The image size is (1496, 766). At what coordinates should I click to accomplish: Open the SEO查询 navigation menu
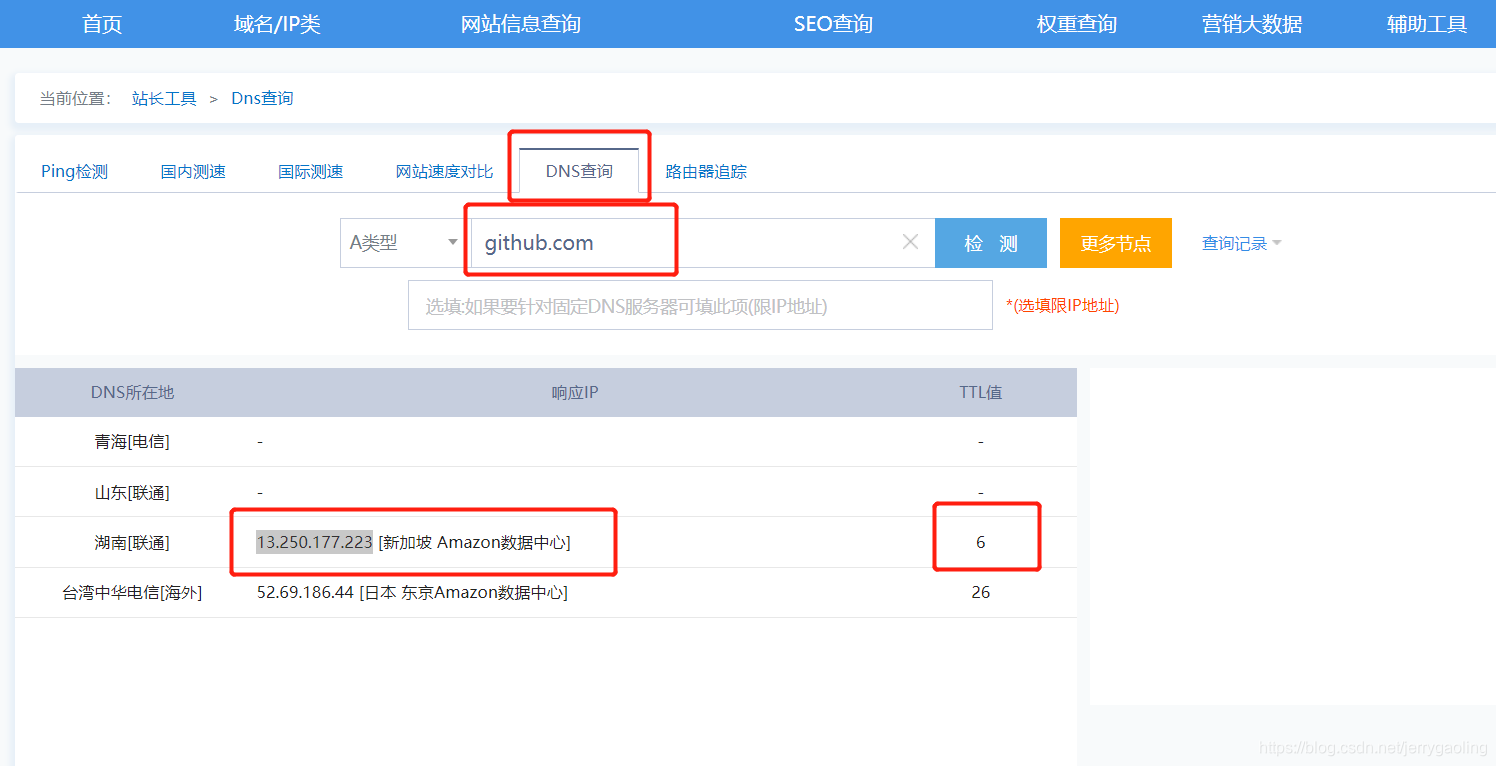pyautogui.click(x=833, y=24)
